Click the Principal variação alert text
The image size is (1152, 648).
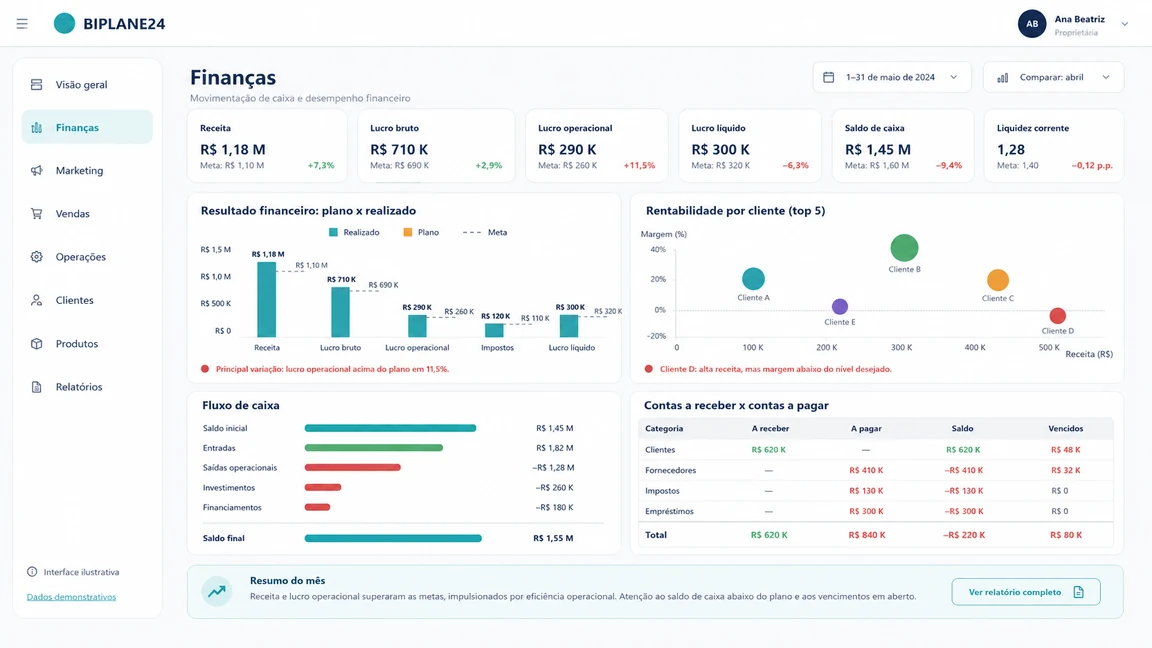tap(332, 369)
